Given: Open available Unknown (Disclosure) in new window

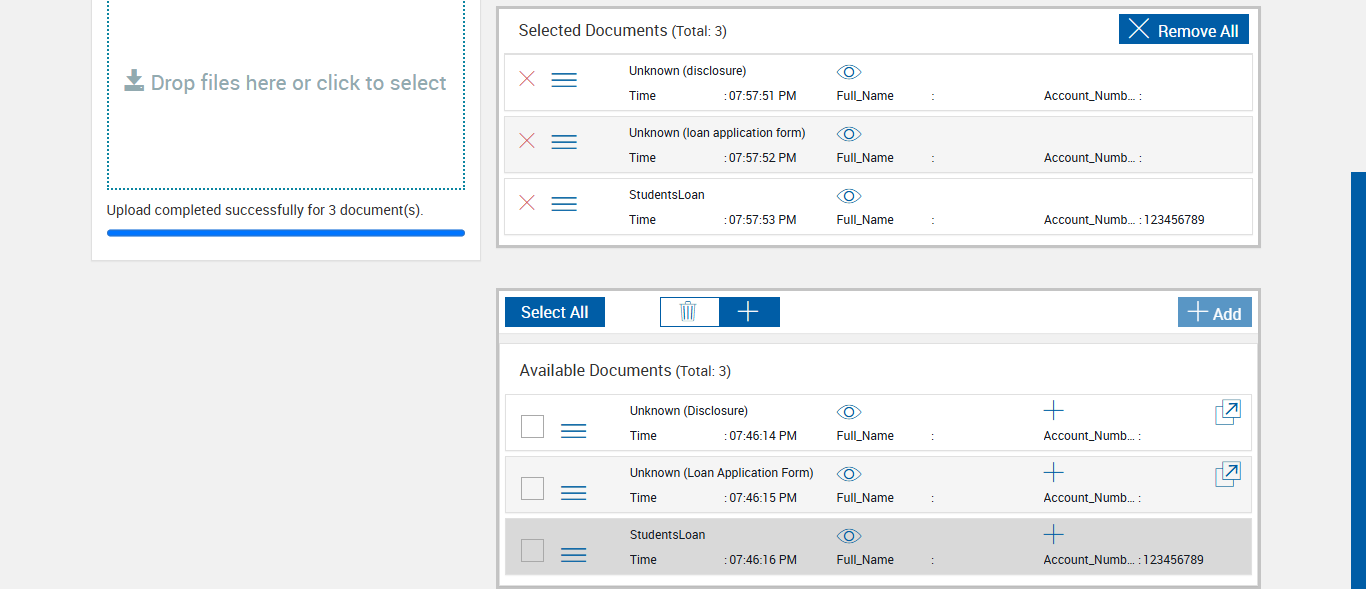Looking at the screenshot, I should (x=1228, y=412).
